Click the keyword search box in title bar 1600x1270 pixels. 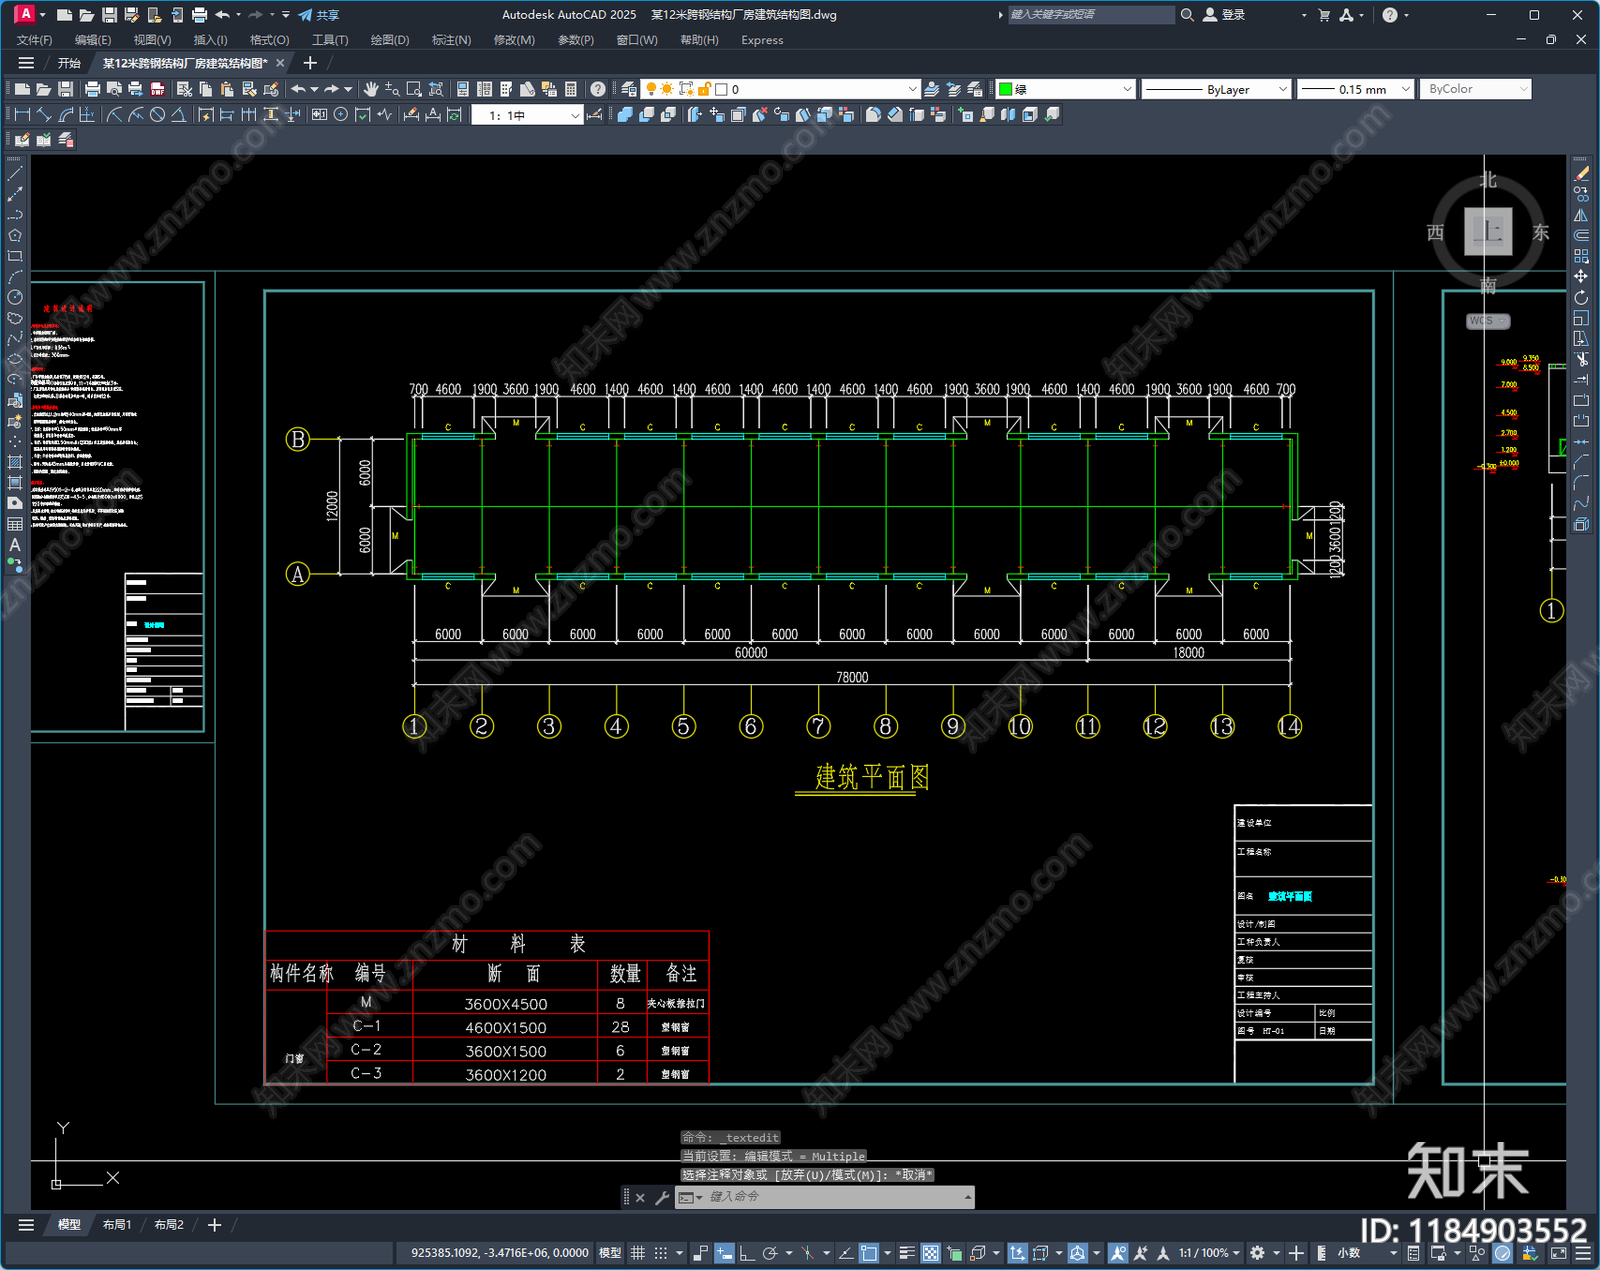coord(1090,15)
